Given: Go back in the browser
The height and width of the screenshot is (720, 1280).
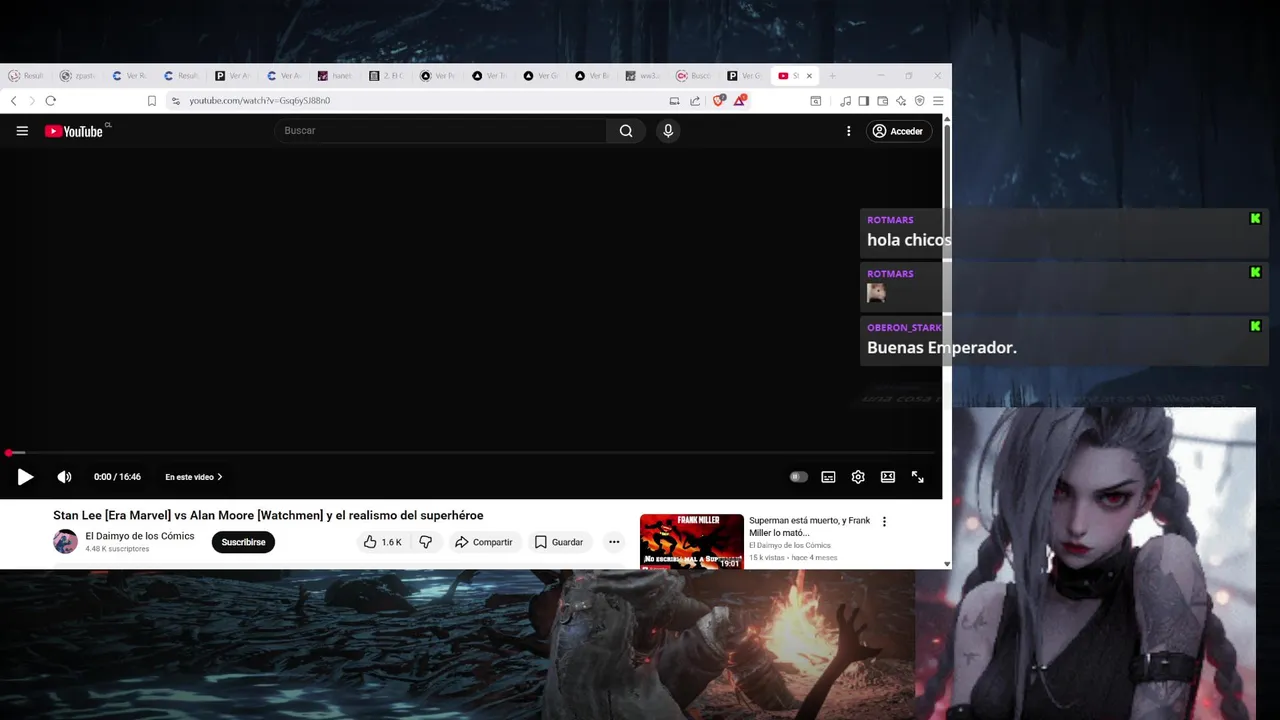Looking at the screenshot, I should (13, 101).
